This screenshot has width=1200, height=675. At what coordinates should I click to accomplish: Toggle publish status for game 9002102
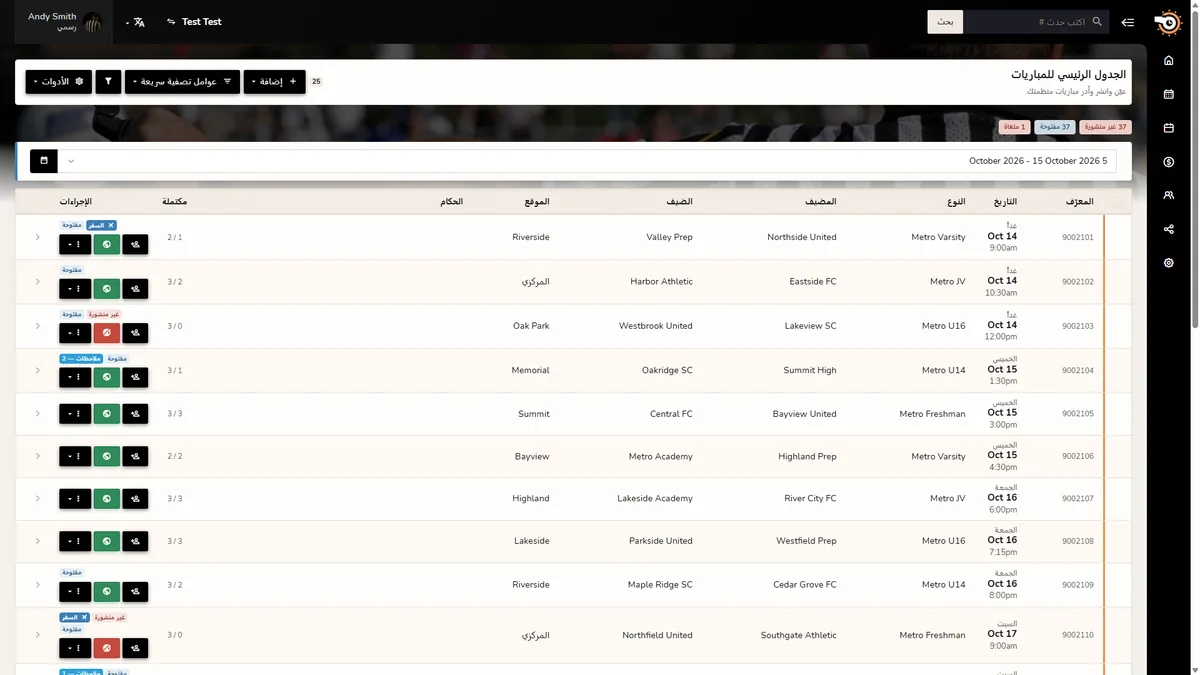tap(107, 289)
